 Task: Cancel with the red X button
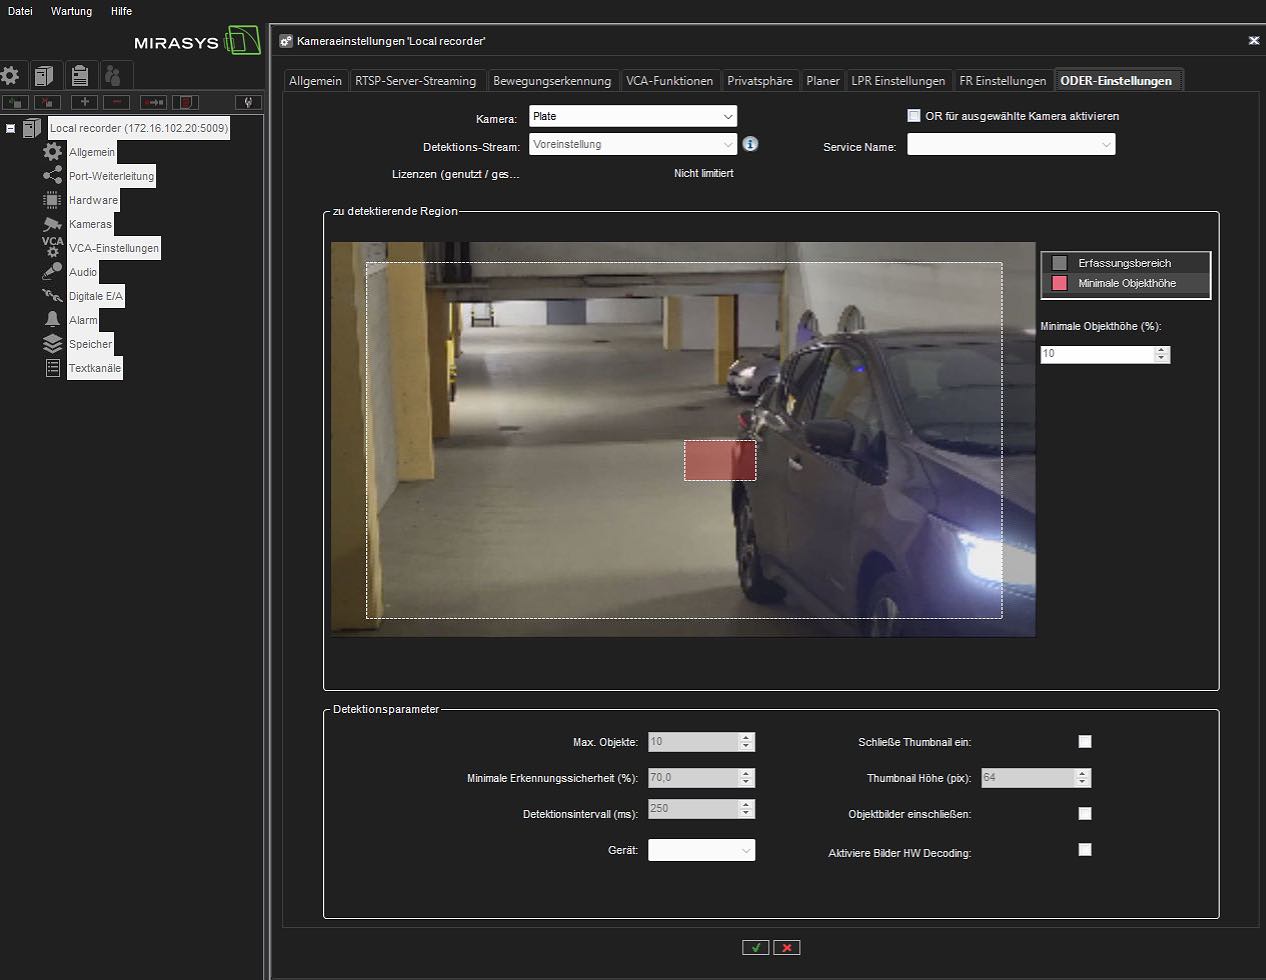click(x=787, y=947)
